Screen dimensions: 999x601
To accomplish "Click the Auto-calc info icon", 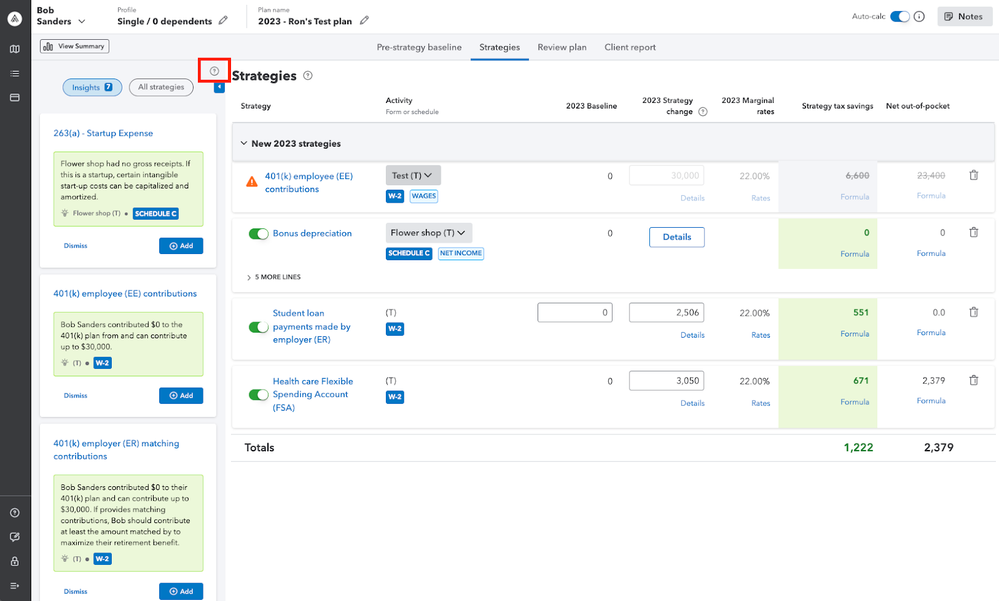I will click(919, 17).
